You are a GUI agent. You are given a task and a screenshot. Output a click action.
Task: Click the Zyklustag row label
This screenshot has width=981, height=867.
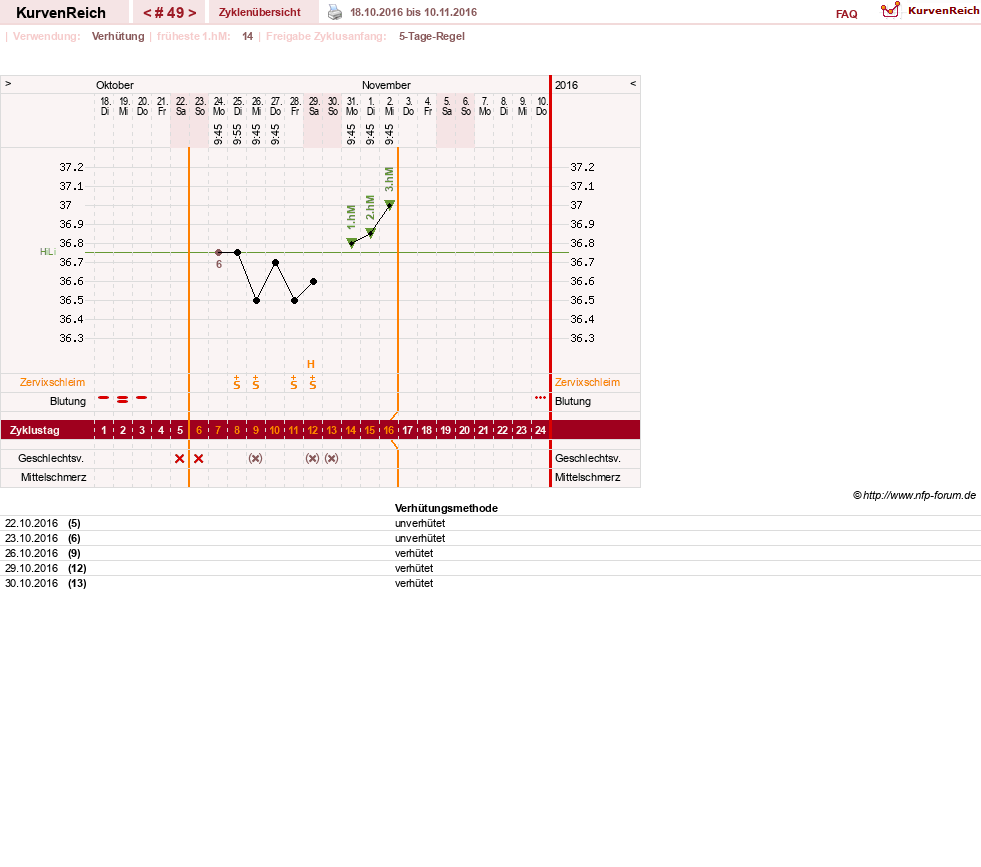point(34,430)
